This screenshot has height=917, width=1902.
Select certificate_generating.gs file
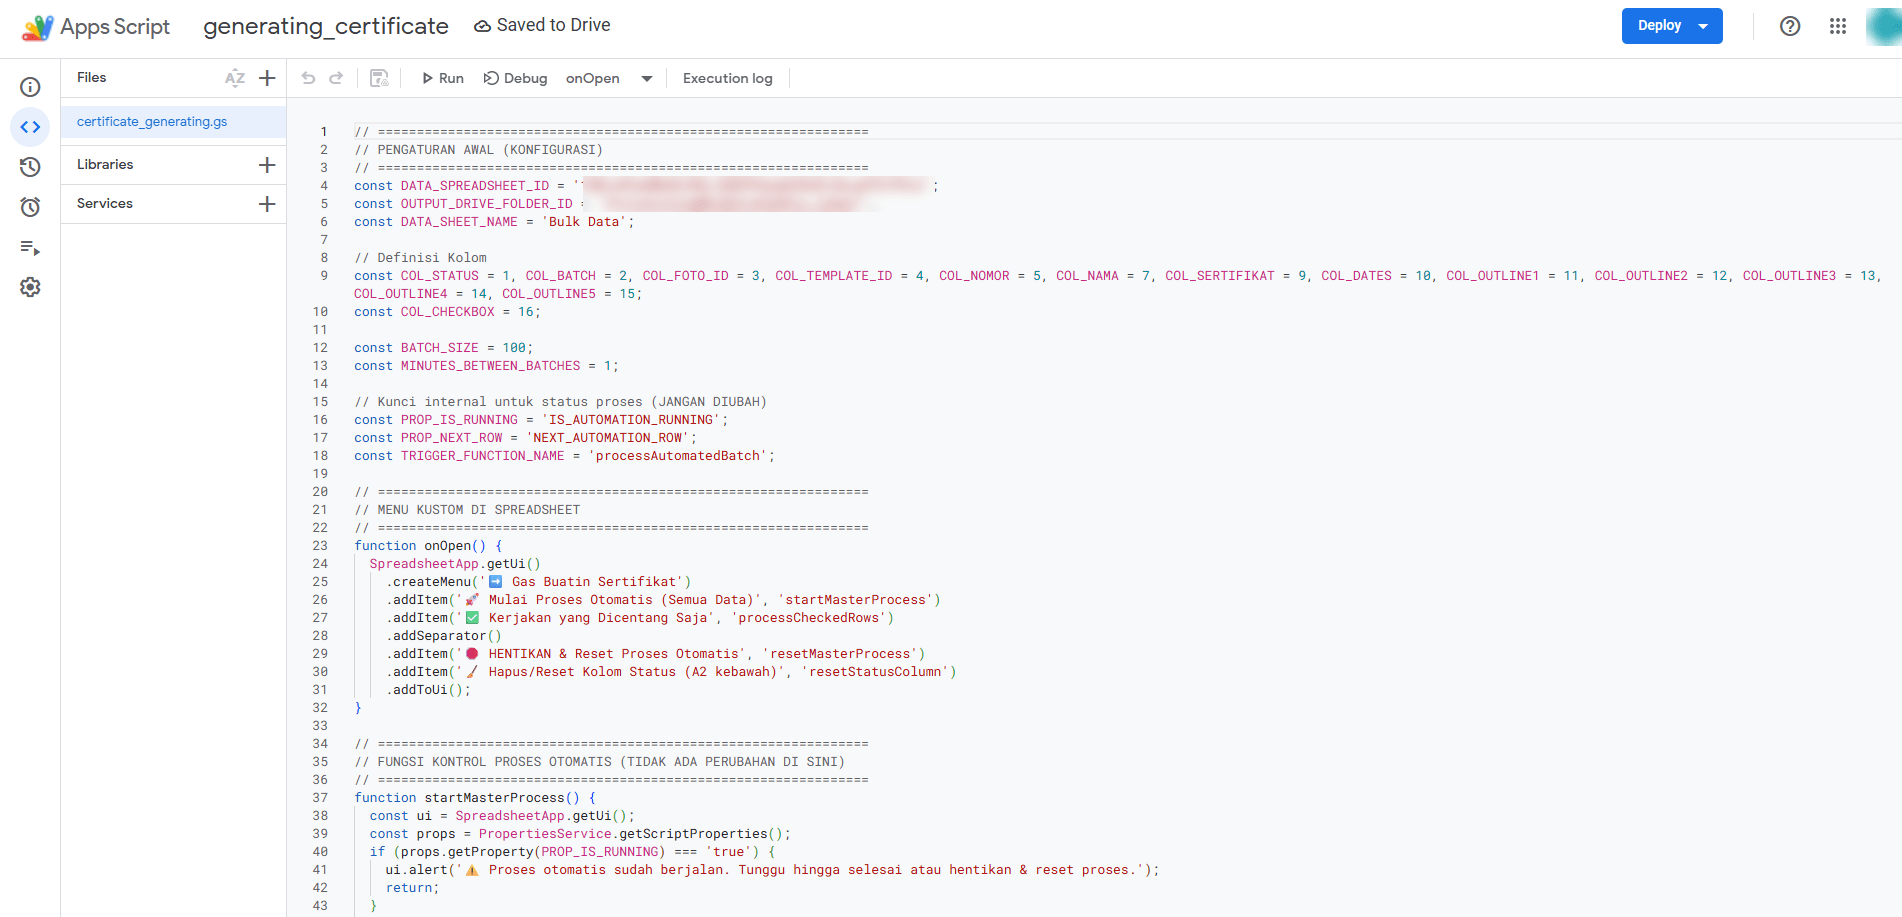(x=173, y=122)
